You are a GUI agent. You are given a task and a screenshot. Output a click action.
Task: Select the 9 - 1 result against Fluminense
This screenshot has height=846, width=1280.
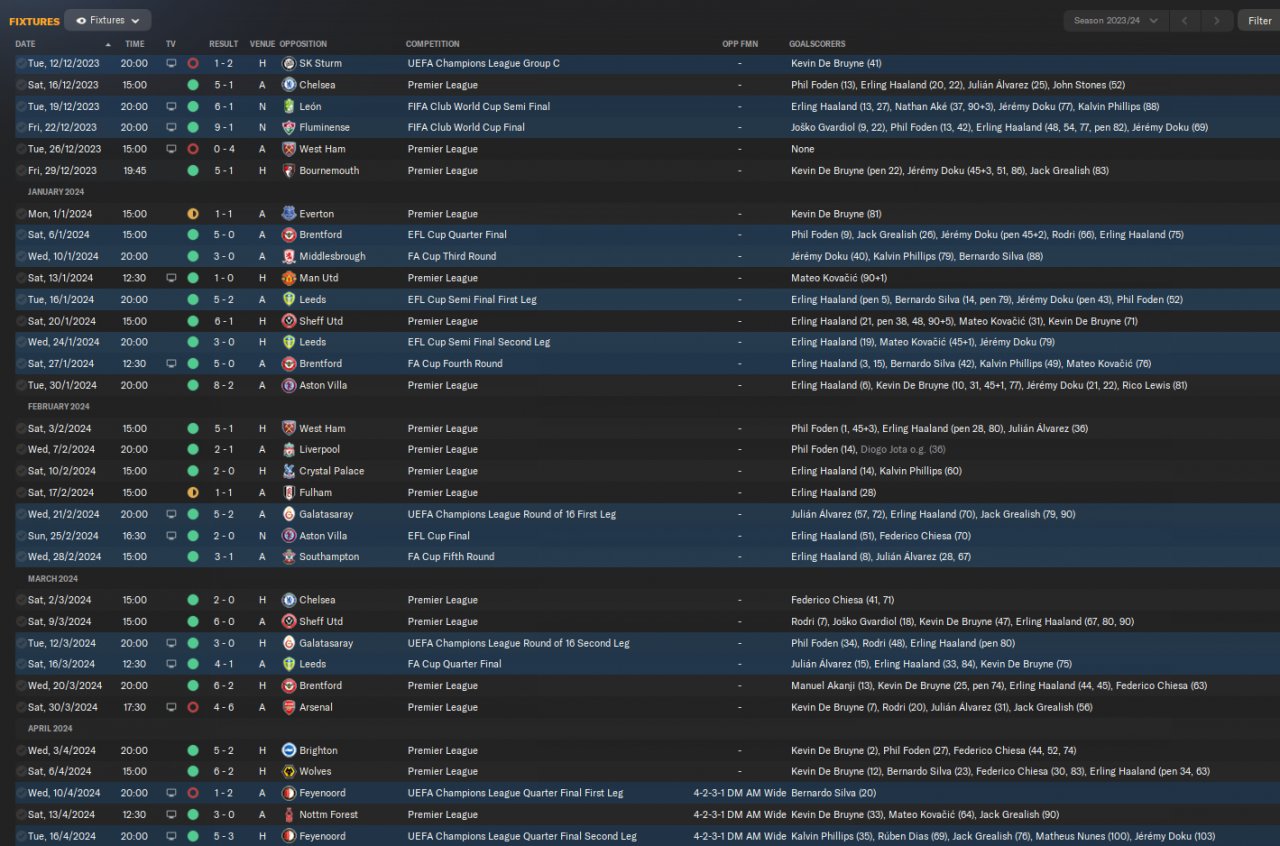pos(222,128)
